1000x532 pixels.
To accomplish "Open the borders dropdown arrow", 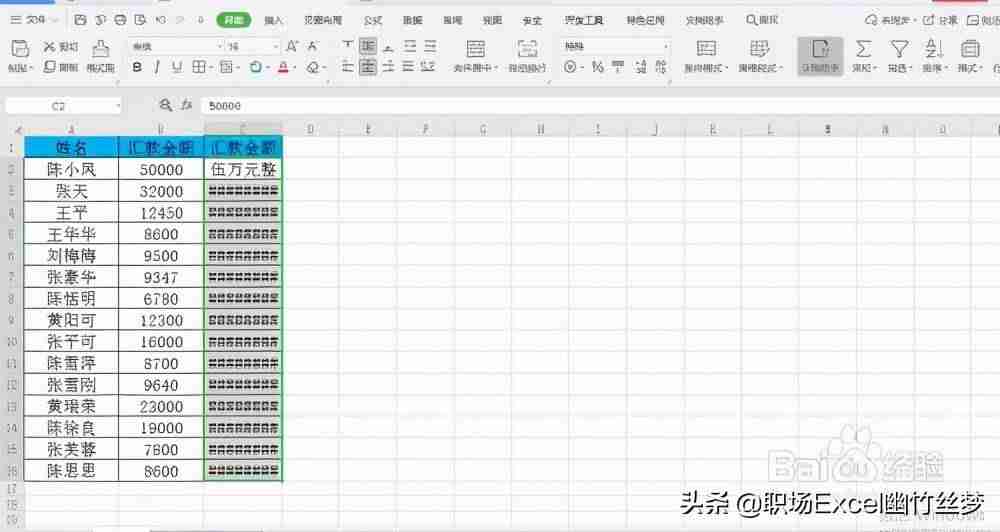I will (210, 68).
